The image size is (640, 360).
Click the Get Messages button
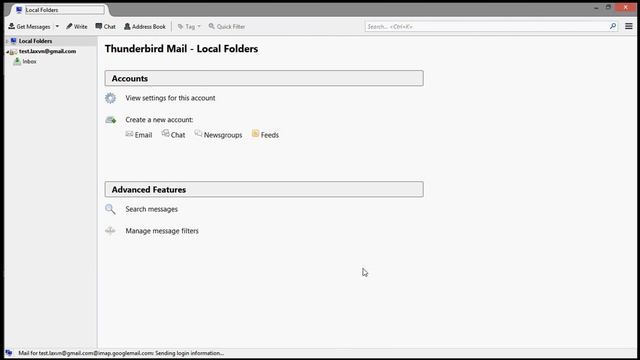pos(29,27)
